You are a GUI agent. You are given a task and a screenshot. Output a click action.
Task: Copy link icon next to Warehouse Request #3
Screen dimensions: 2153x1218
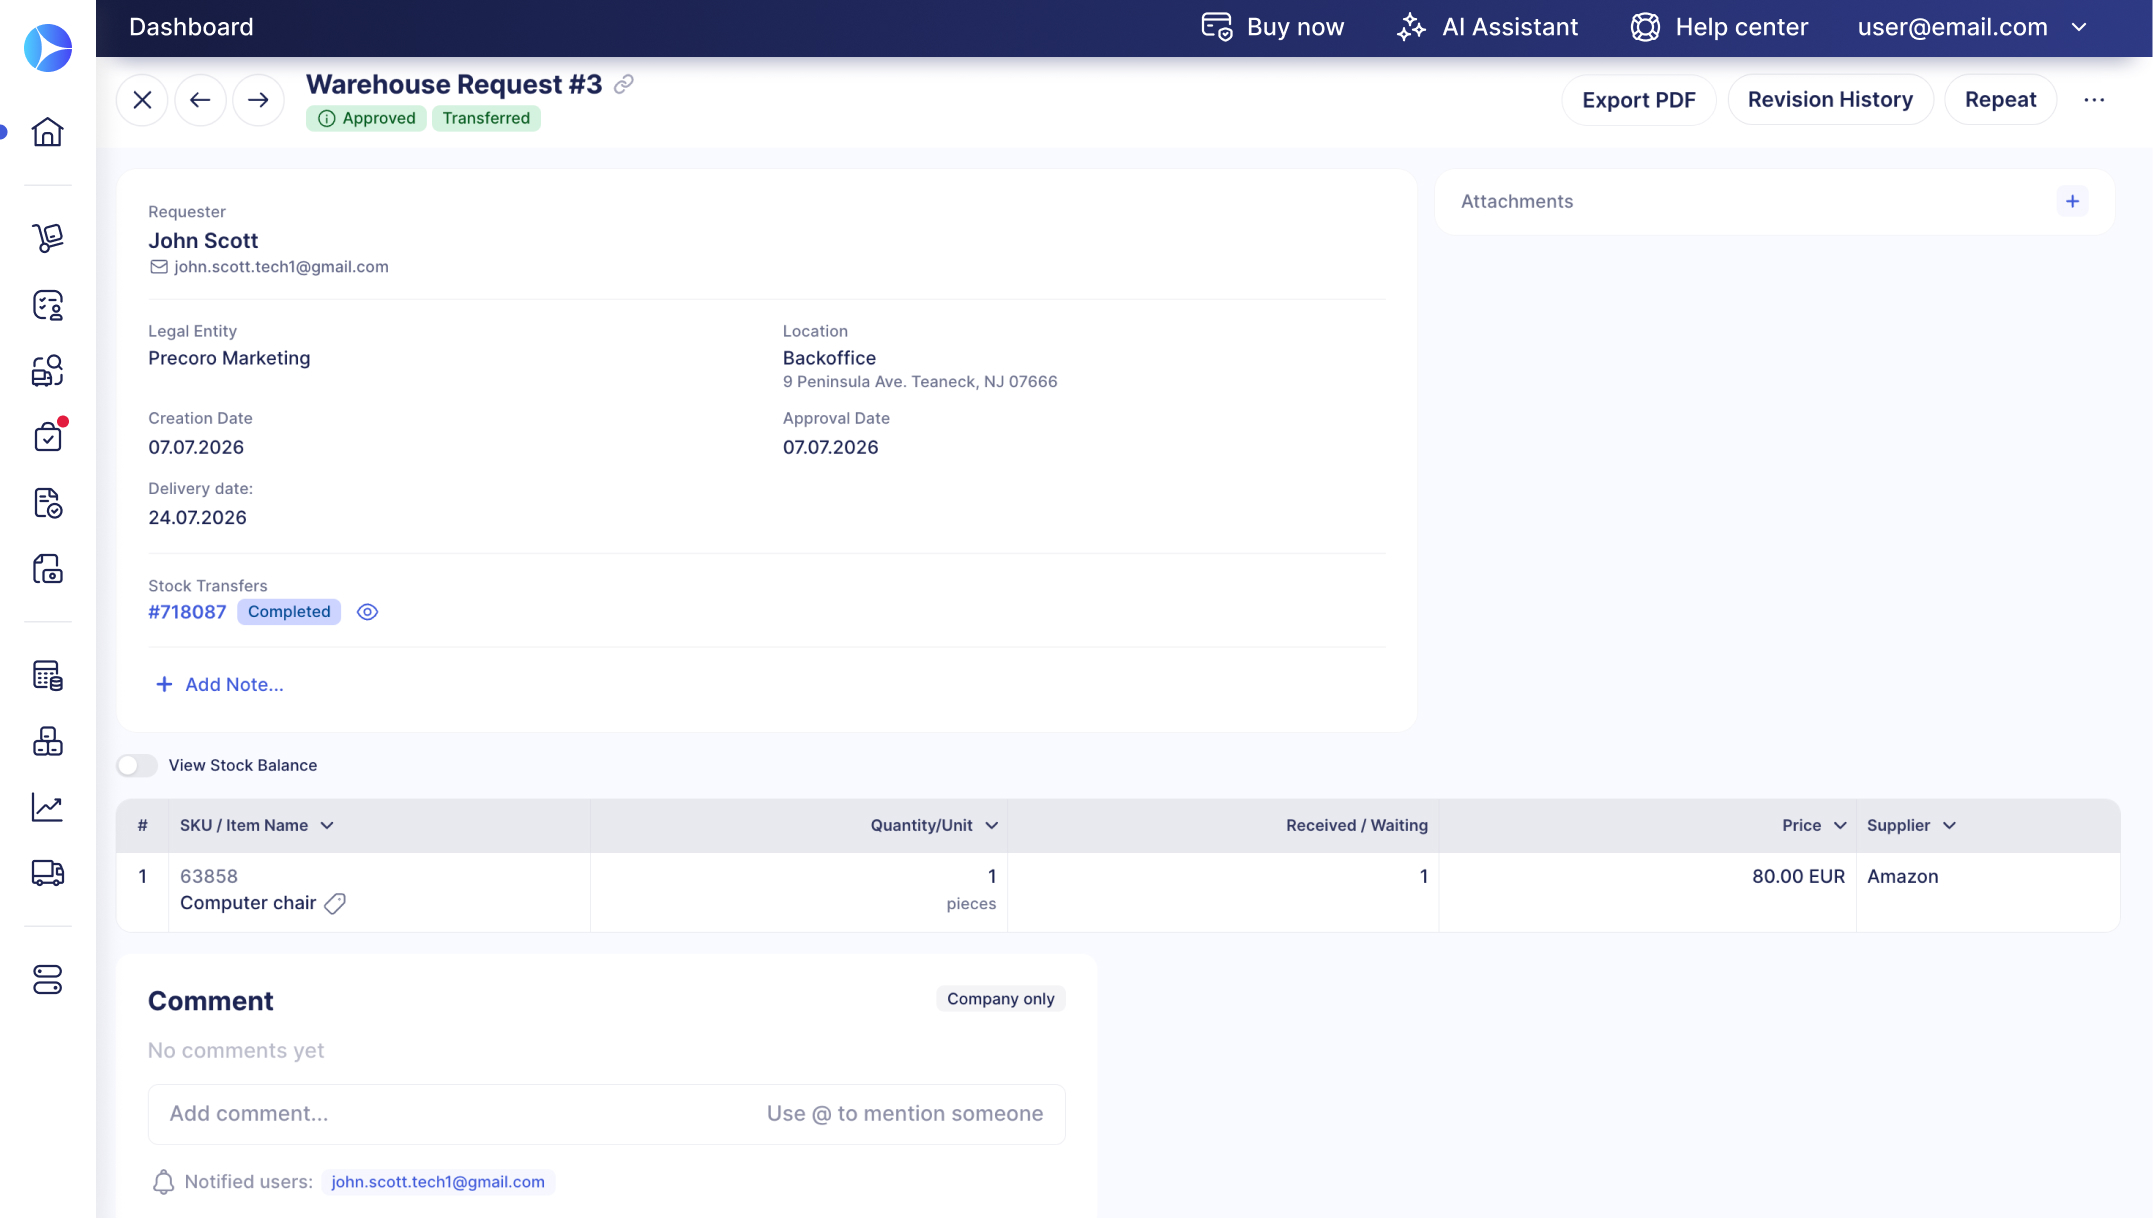coord(624,84)
